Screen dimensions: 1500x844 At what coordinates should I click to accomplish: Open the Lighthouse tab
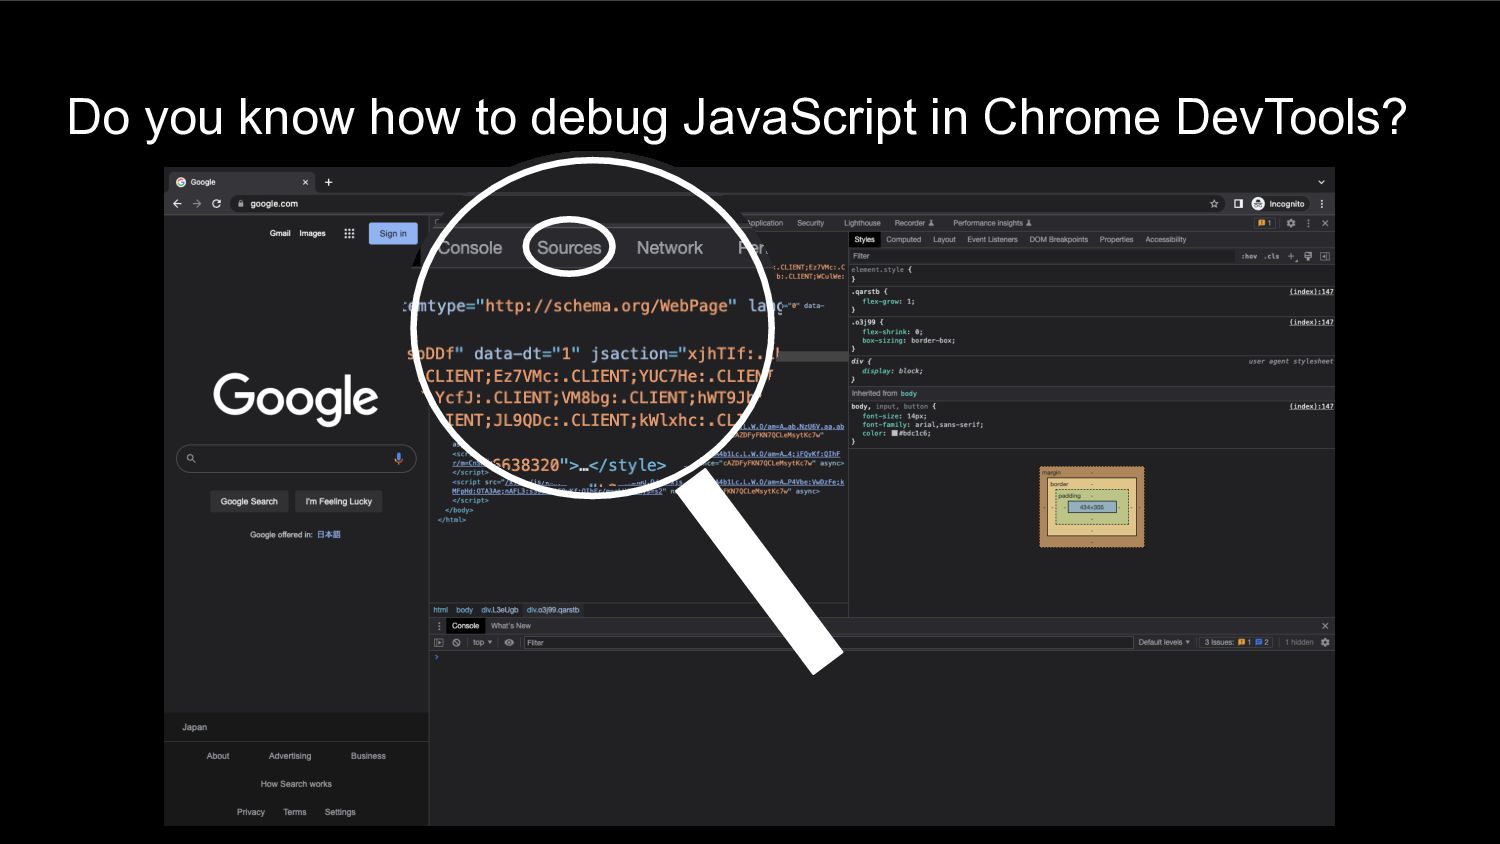point(862,223)
